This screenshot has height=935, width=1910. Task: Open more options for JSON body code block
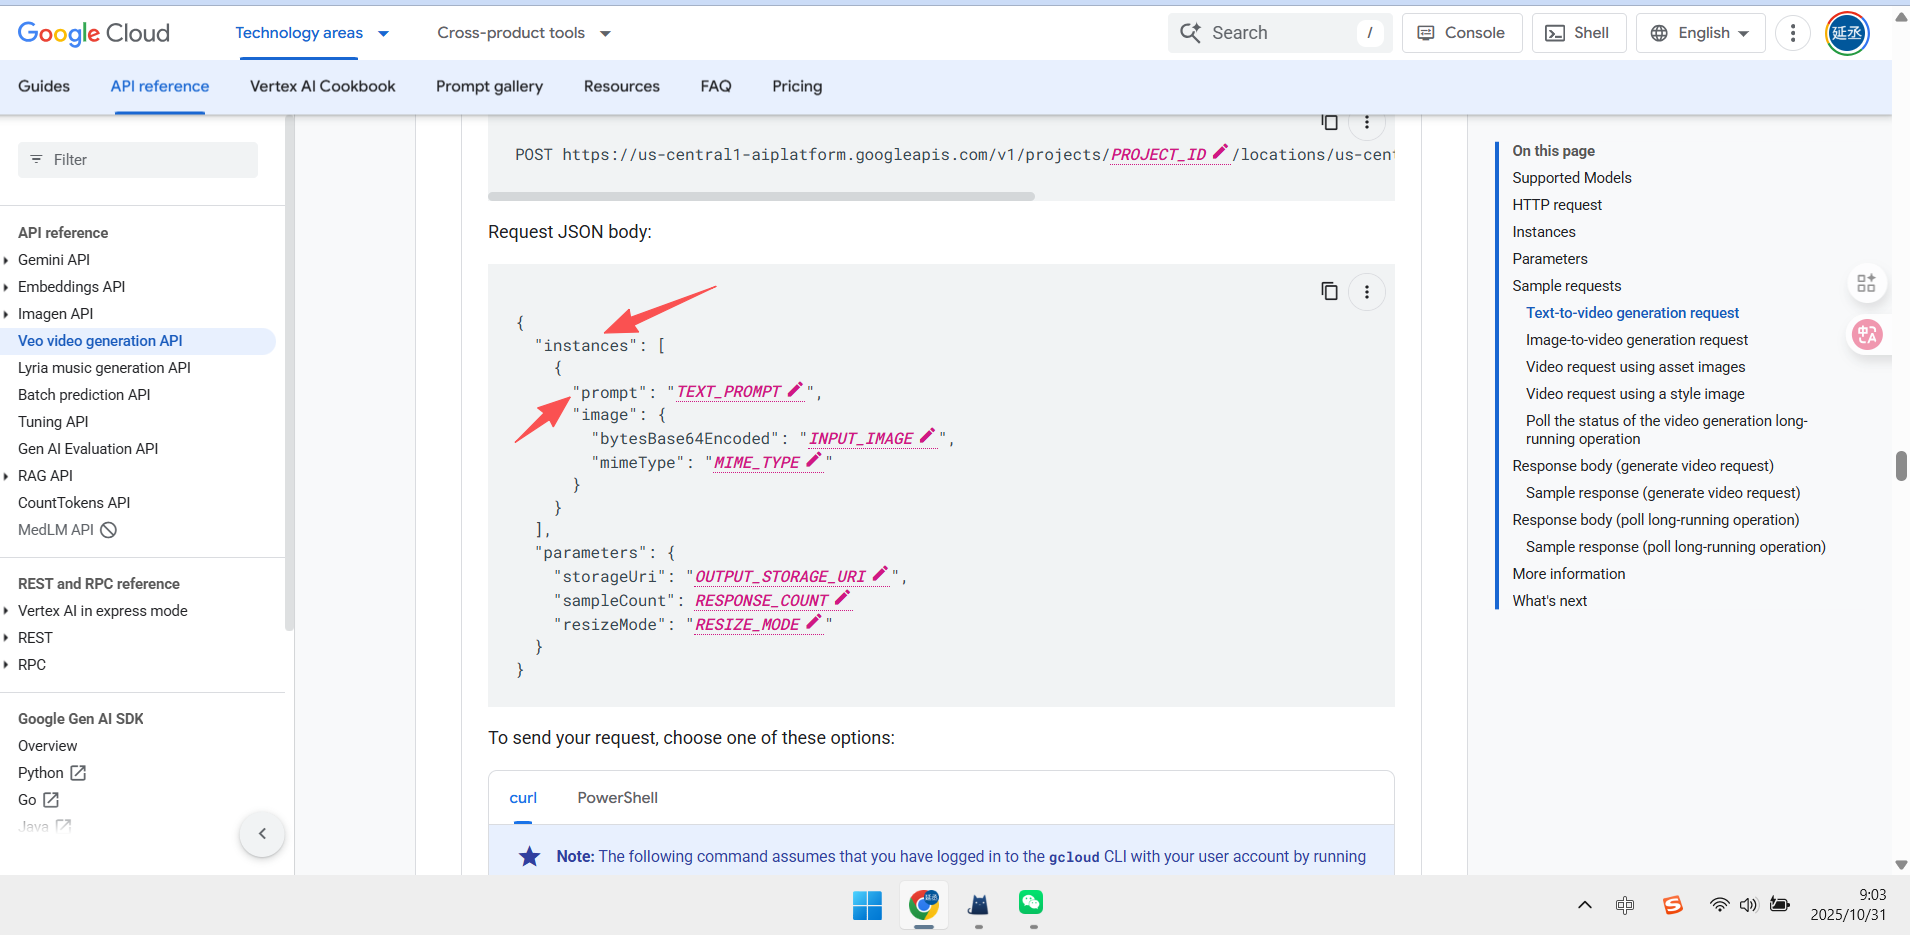[x=1366, y=292]
